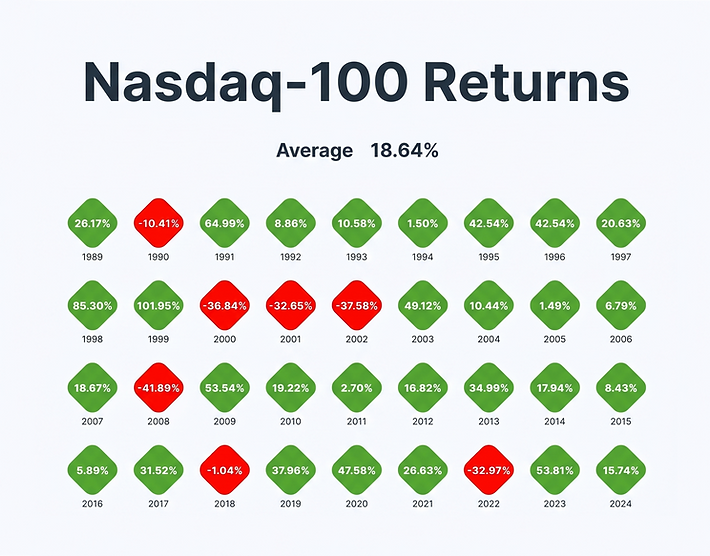The height and width of the screenshot is (556, 710).
Task: Click the 1991 diamond with 64.99%
Action: coord(225,223)
